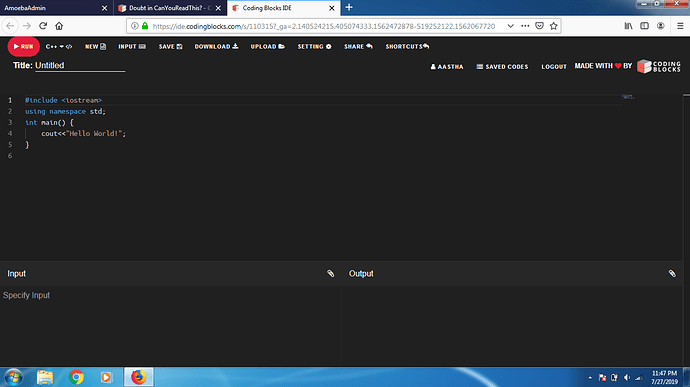Open Chrome from the Windows taskbar

tap(76, 377)
